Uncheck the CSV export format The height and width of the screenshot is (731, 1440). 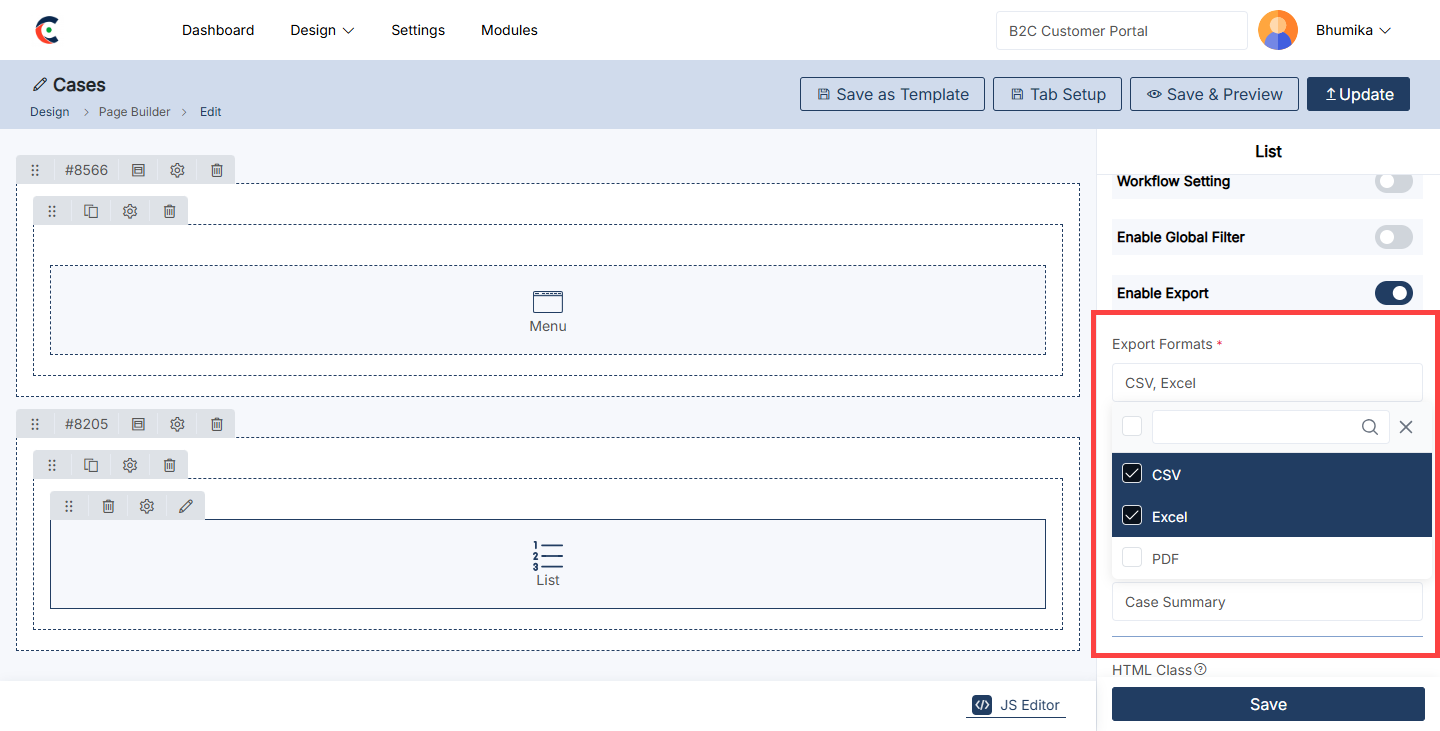(1132, 474)
